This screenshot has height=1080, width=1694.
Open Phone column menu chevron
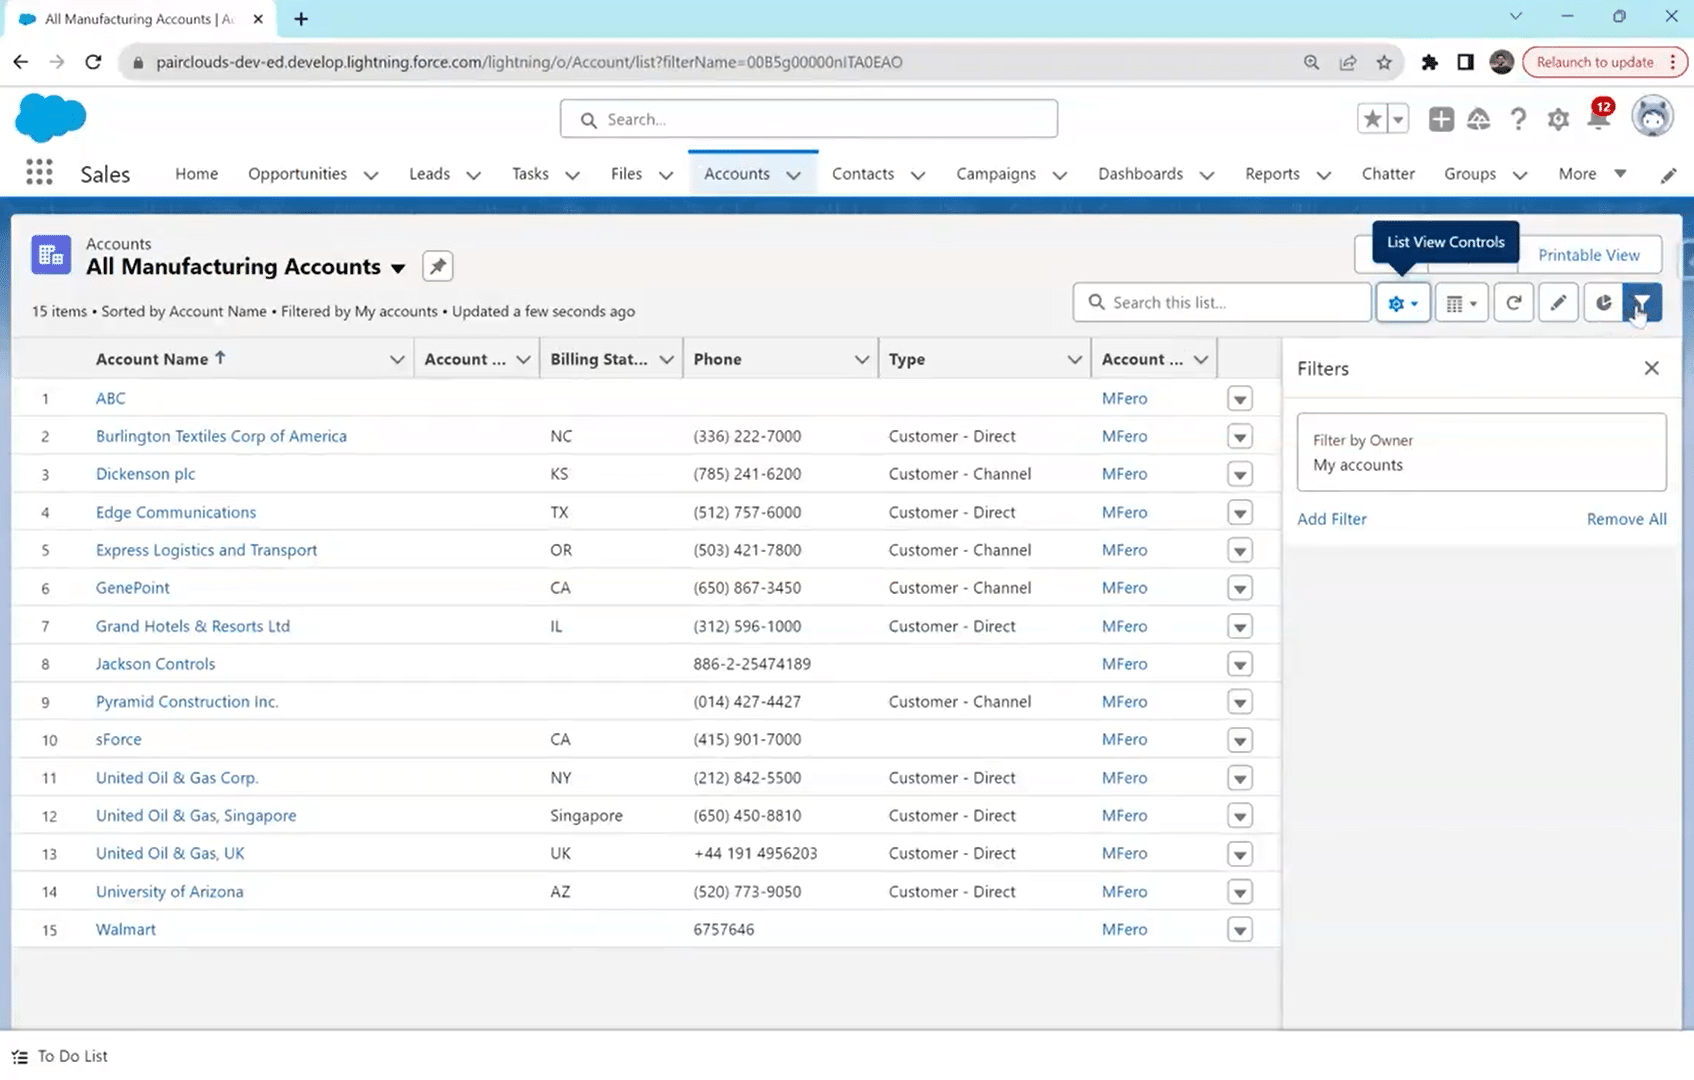pyautogui.click(x=861, y=360)
